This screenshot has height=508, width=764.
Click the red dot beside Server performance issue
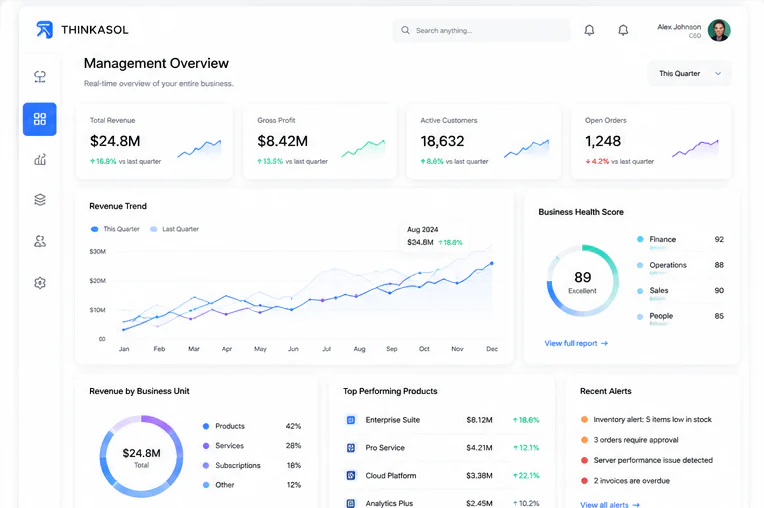coord(584,460)
